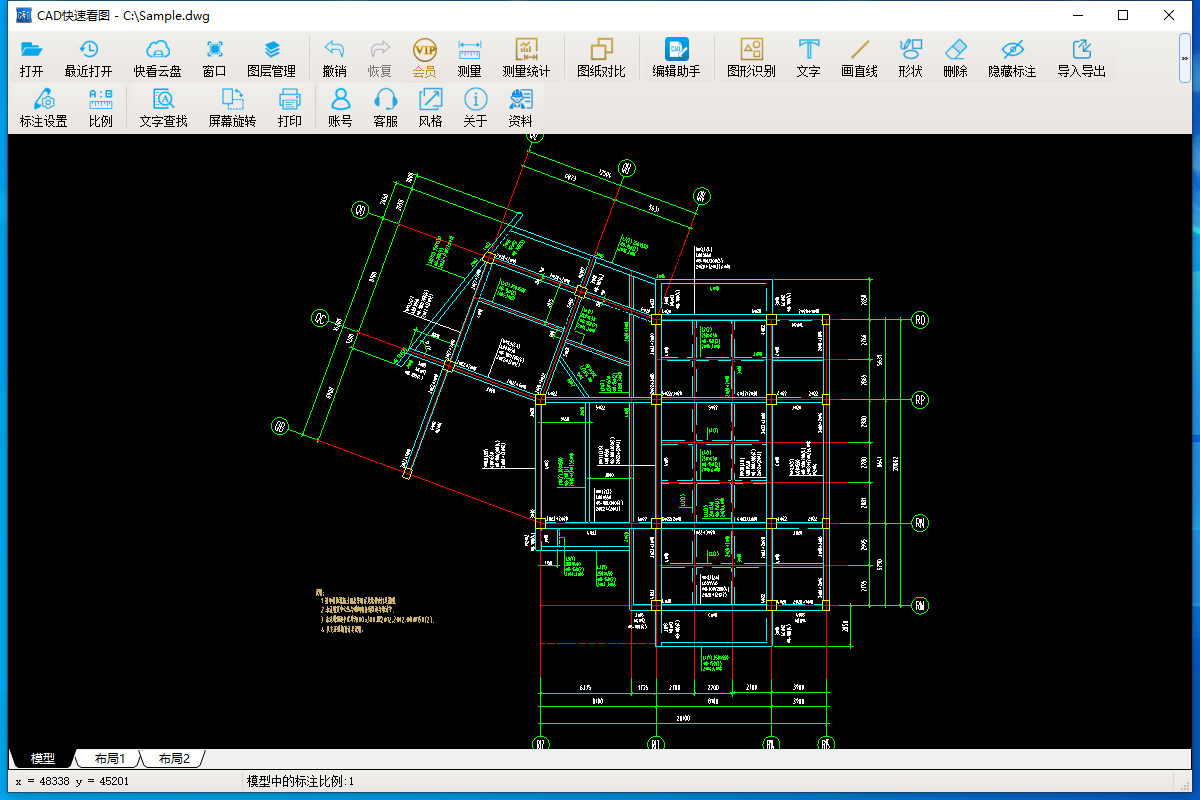Show recently opened files 最近打开
1200x800 pixels.
[x=88, y=59]
